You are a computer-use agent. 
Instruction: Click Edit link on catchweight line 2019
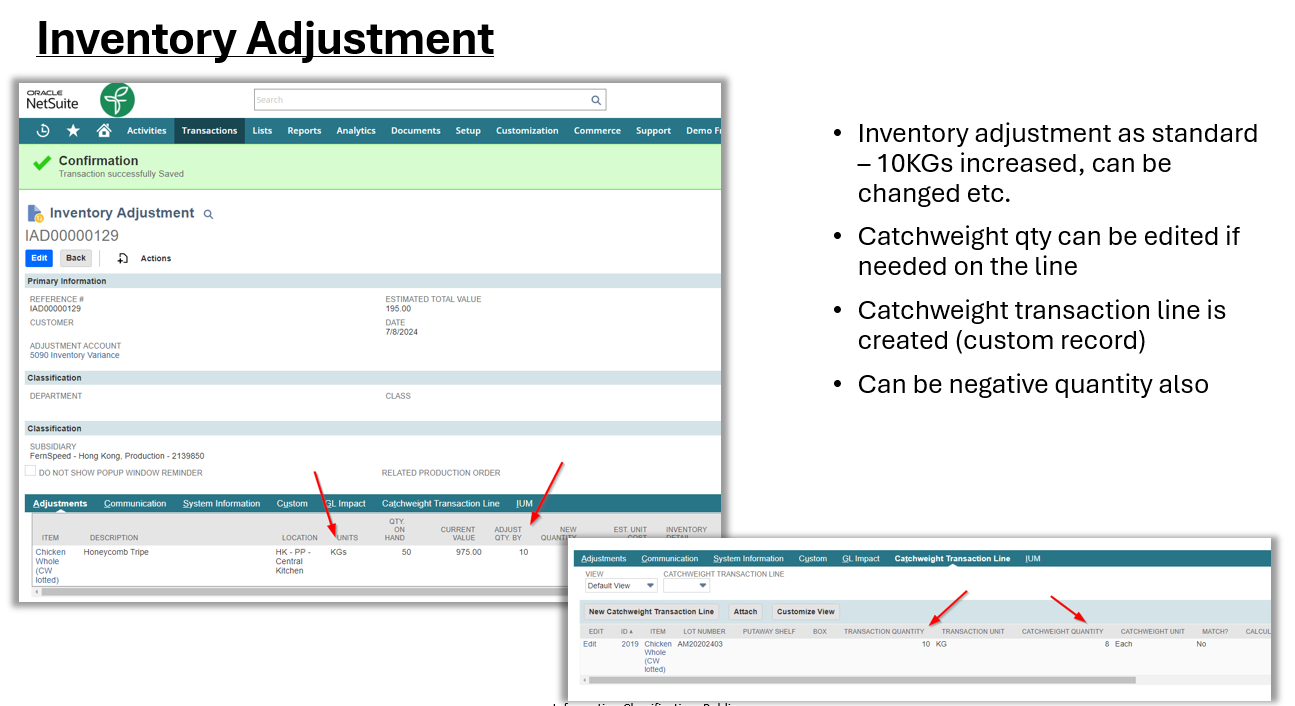point(590,644)
